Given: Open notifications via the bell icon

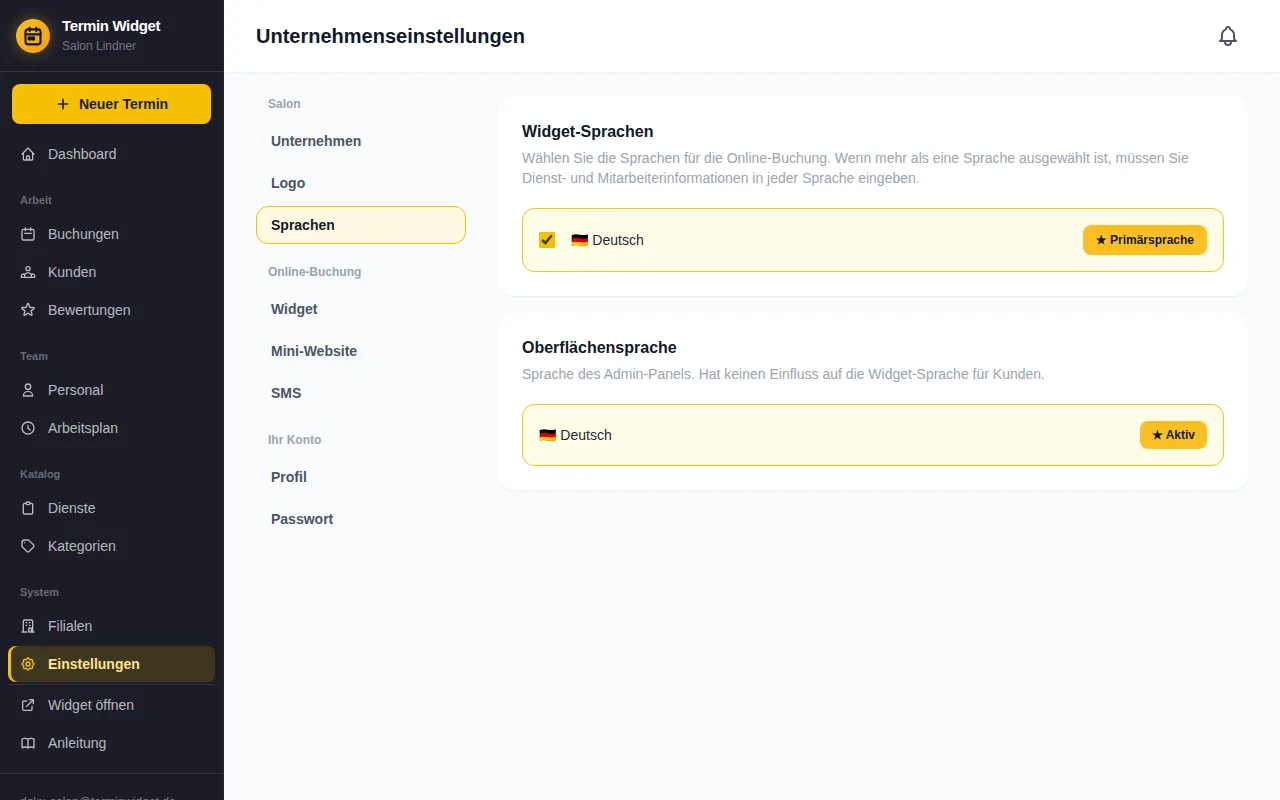Looking at the screenshot, I should (1228, 36).
